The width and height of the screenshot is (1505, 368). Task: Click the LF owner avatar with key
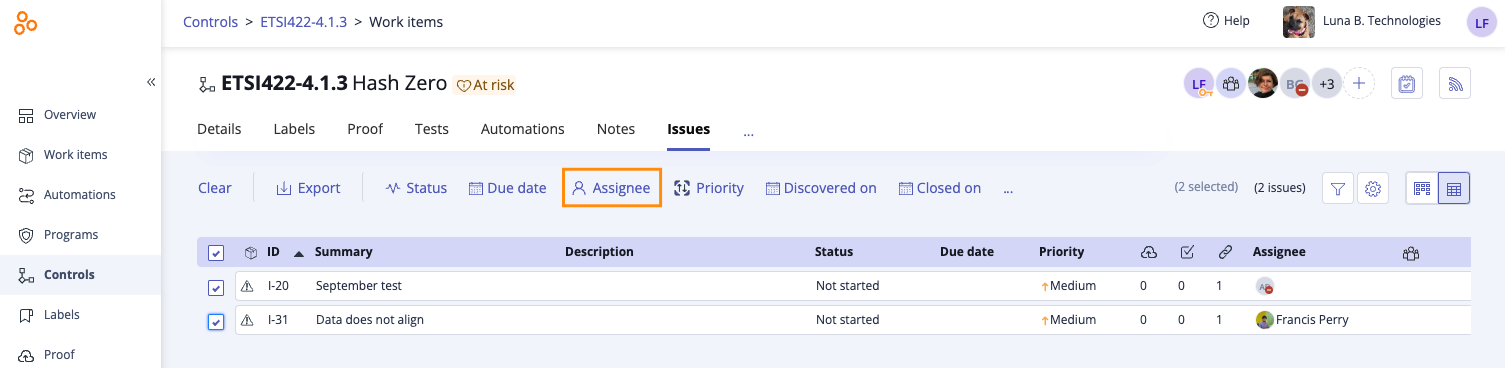[x=1199, y=84]
